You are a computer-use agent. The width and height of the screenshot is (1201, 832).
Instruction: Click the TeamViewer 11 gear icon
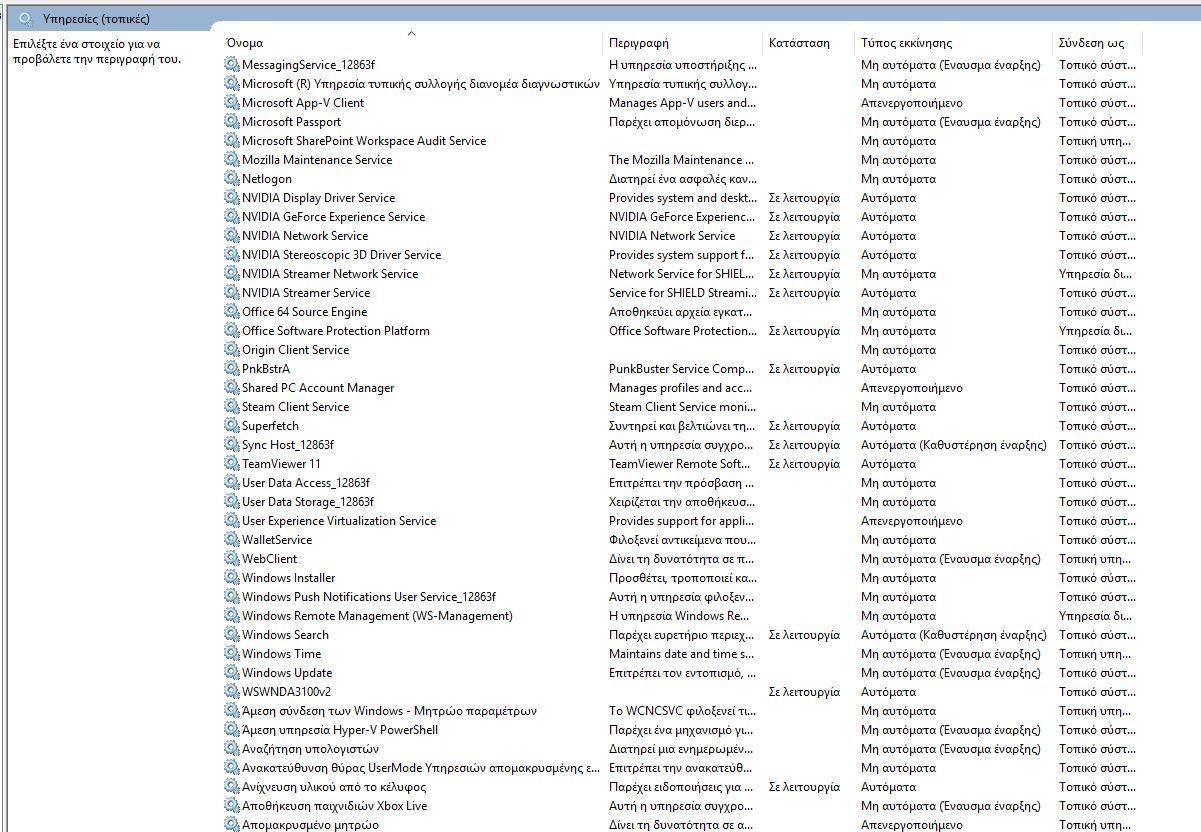pos(232,464)
